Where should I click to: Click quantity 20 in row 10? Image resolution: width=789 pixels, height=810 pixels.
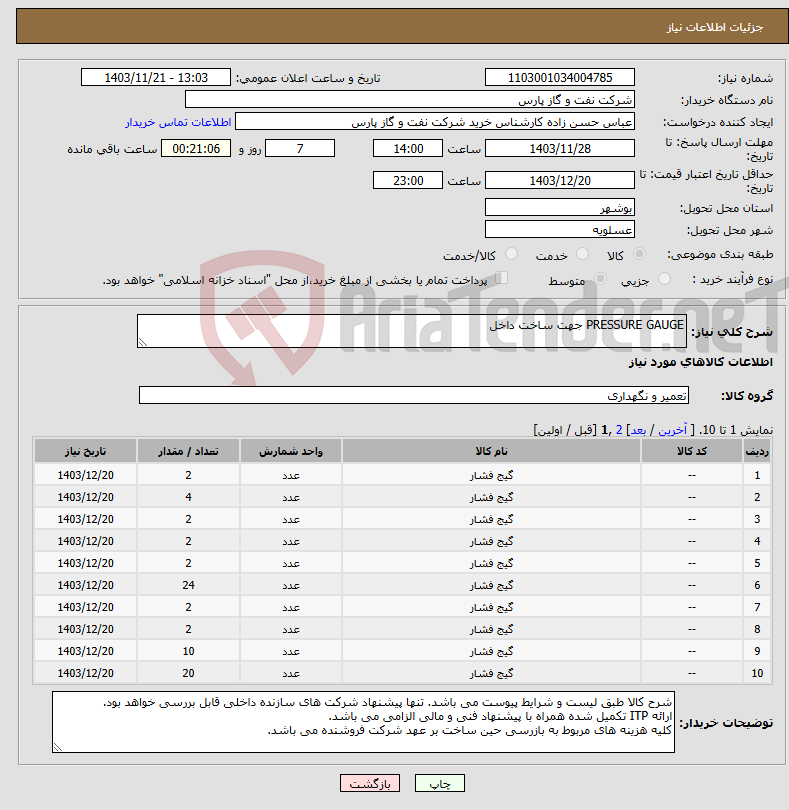pyautogui.click(x=188, y=673)
